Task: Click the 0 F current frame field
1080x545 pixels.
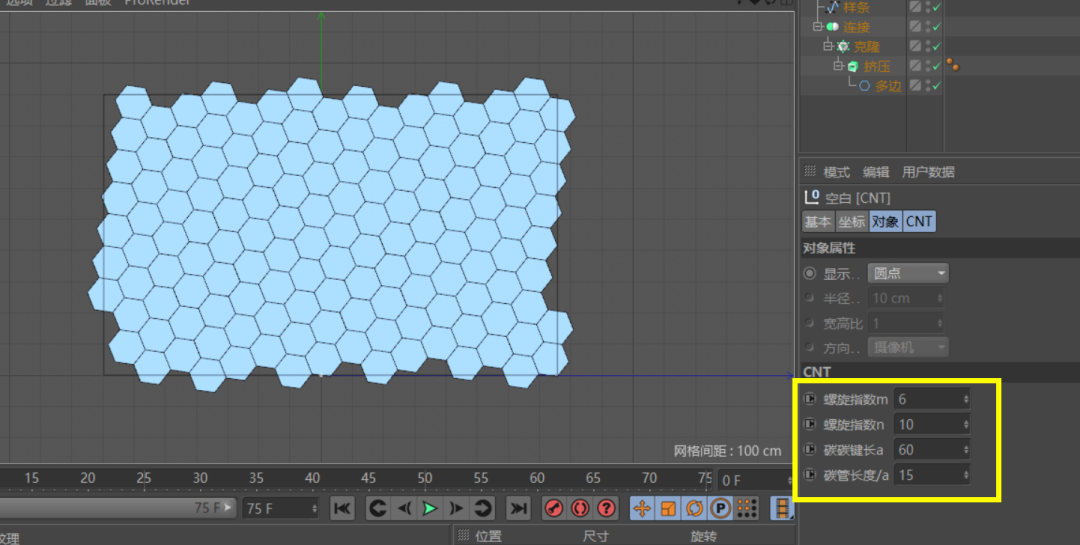Action: [x=756, y=480]
